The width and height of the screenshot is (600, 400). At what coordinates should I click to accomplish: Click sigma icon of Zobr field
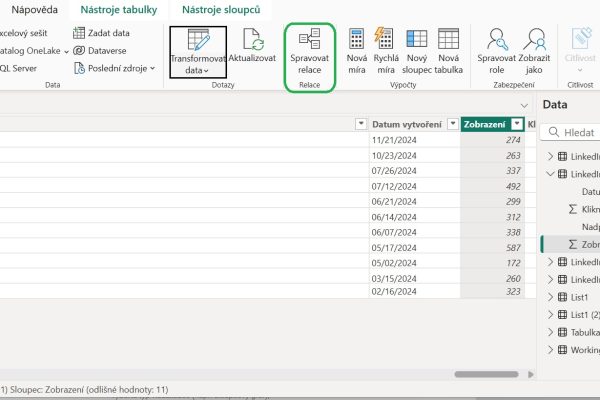pyautogui.click(x=573, y=244)
